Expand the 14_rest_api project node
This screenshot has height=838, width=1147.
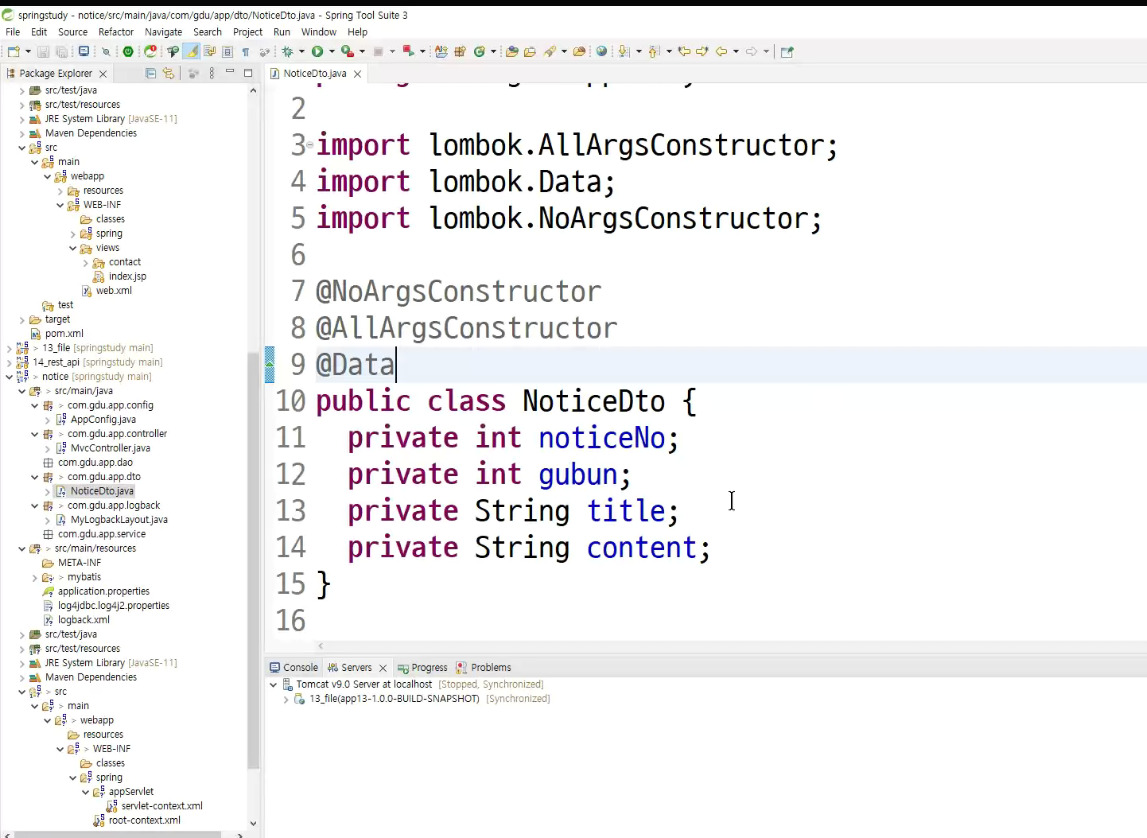(x=10, y=362)
